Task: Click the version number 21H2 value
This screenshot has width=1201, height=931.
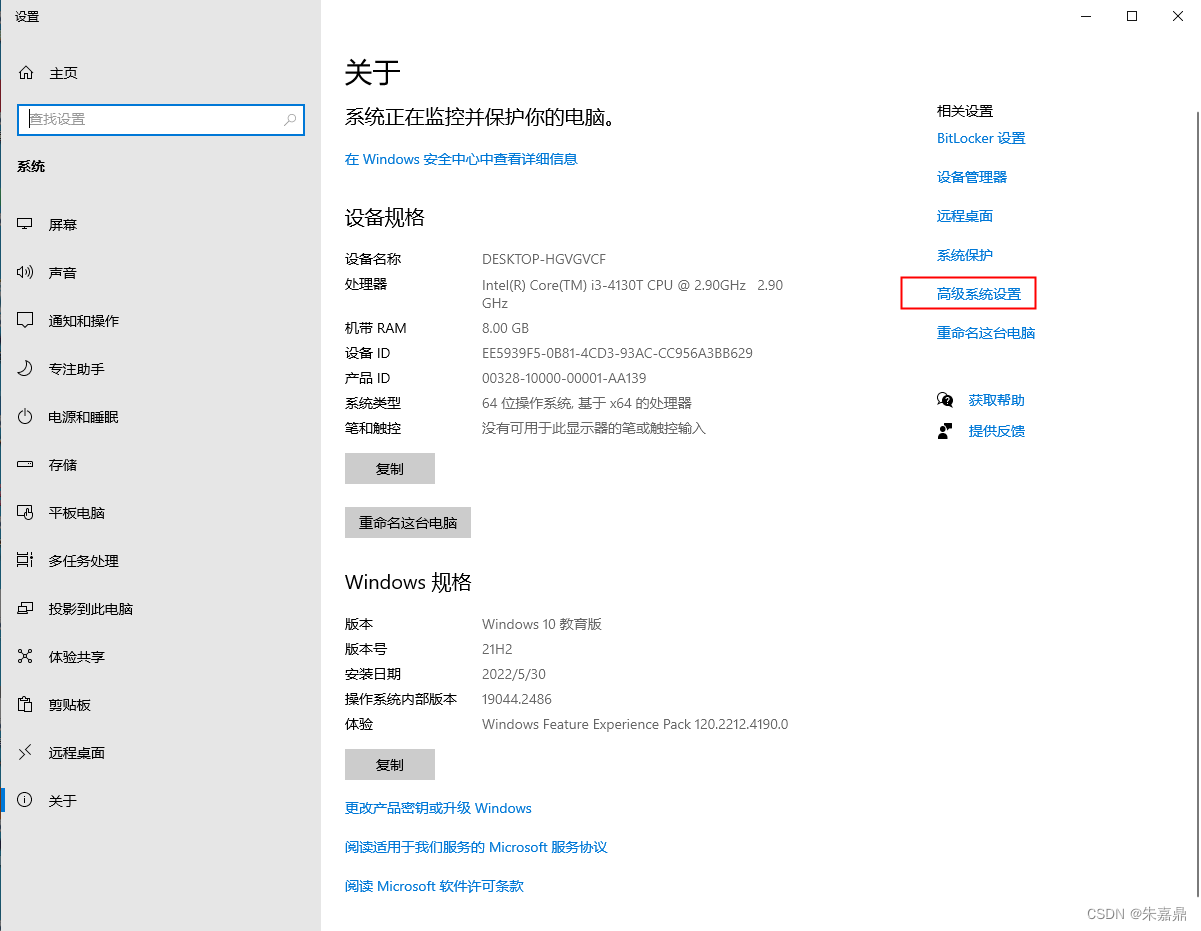Action: click(x=498, y=649)
